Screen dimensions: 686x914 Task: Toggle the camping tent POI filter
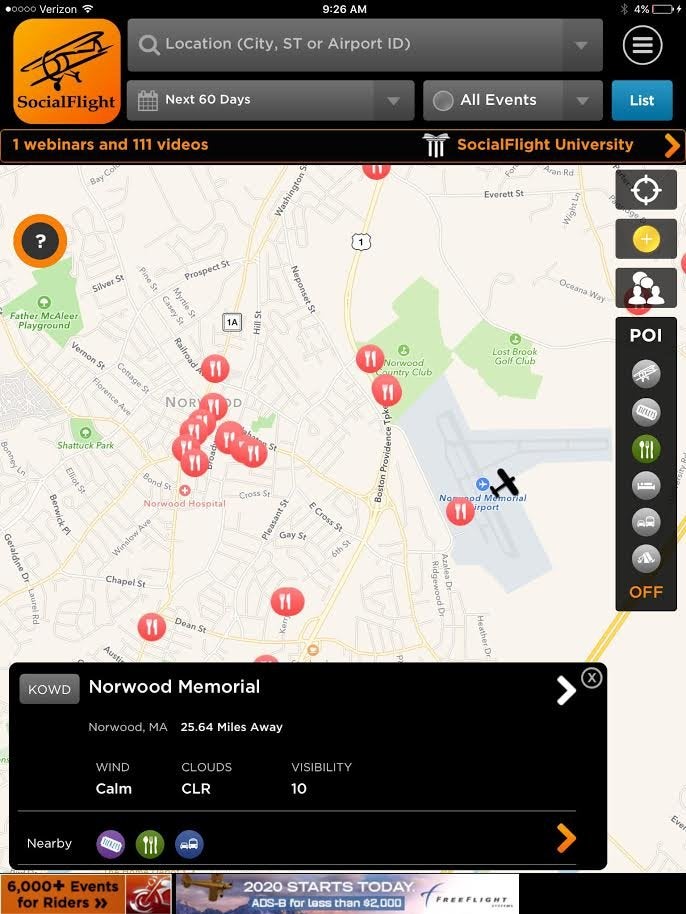coord(646,558)
